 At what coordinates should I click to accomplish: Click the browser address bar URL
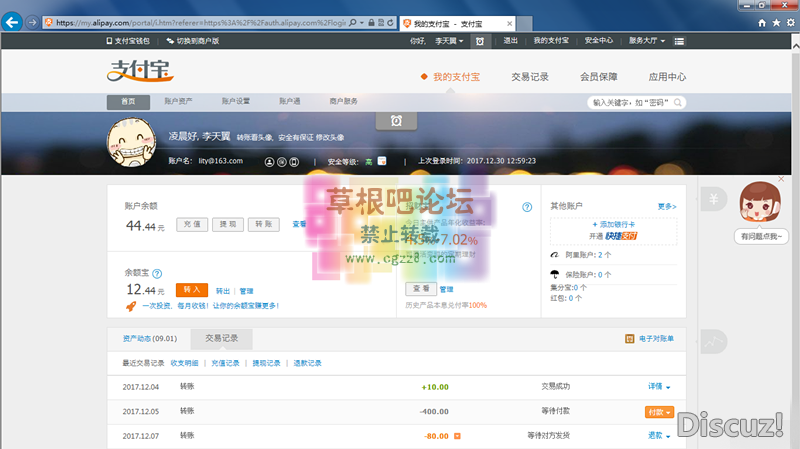pyautogui.click(x=201, y=23)
